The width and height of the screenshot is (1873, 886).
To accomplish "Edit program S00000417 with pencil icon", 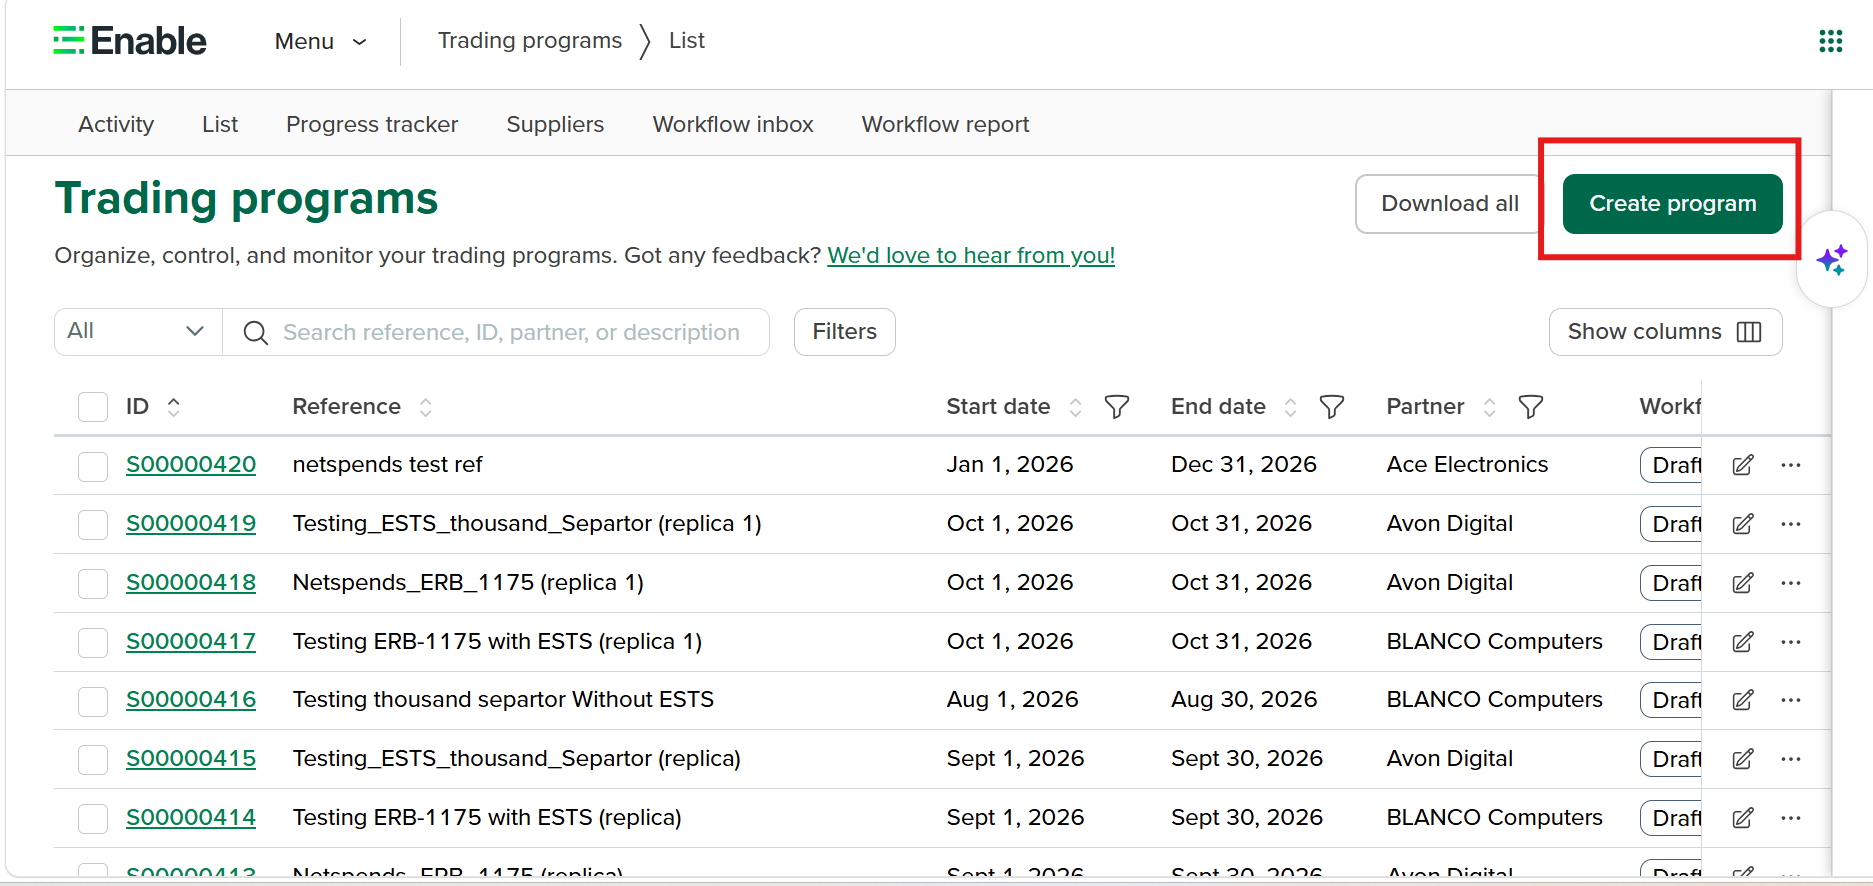I will (1743, 642).
